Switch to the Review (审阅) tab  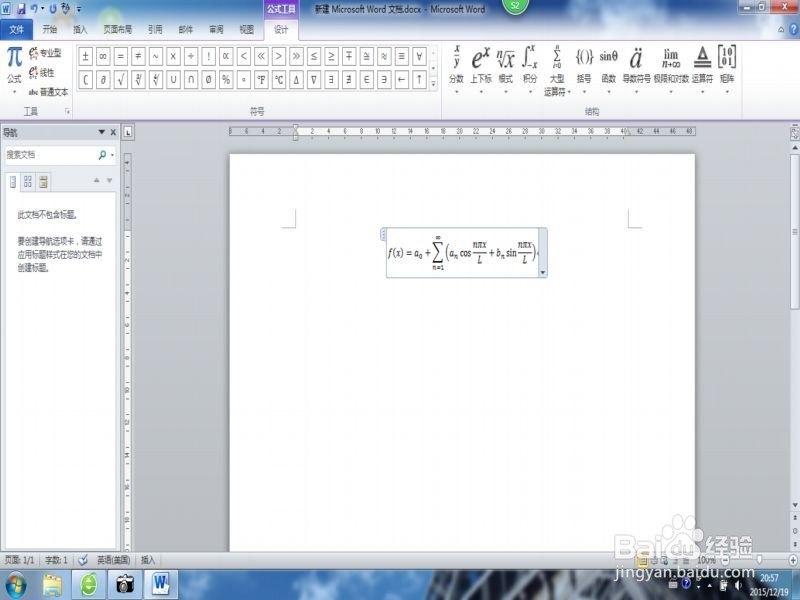pos(216,30)
